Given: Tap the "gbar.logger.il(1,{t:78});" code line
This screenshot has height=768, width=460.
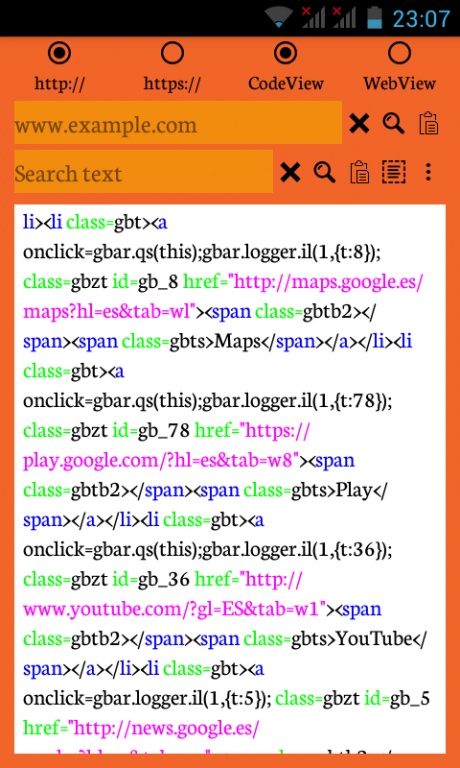Looking at the screenshot, I should [297, 401].
